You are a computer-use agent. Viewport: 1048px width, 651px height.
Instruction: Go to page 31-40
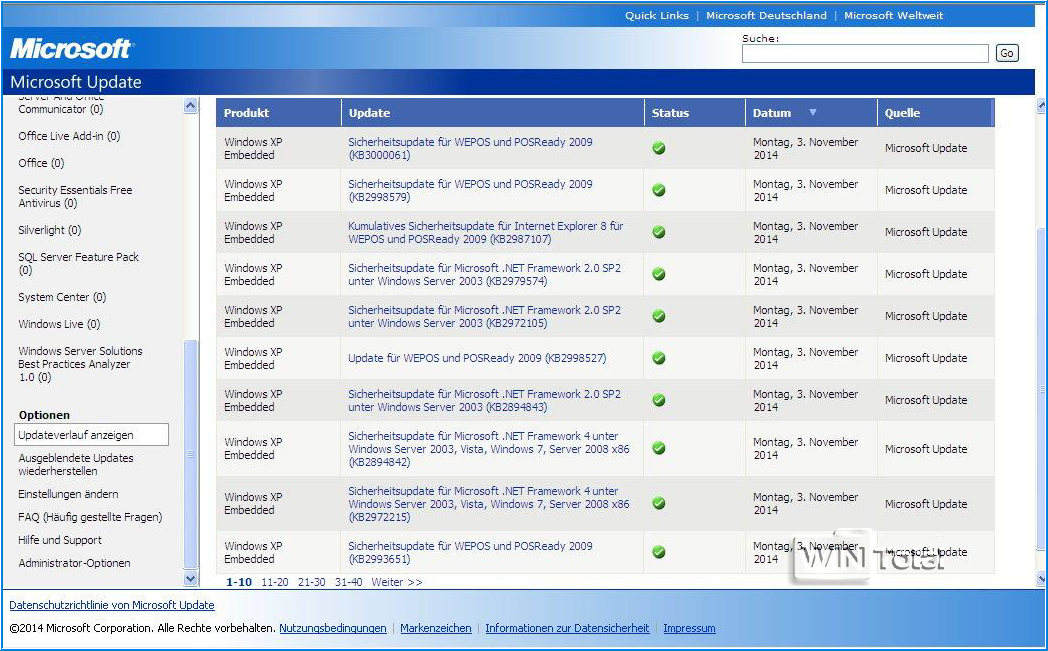pos(348,582)
